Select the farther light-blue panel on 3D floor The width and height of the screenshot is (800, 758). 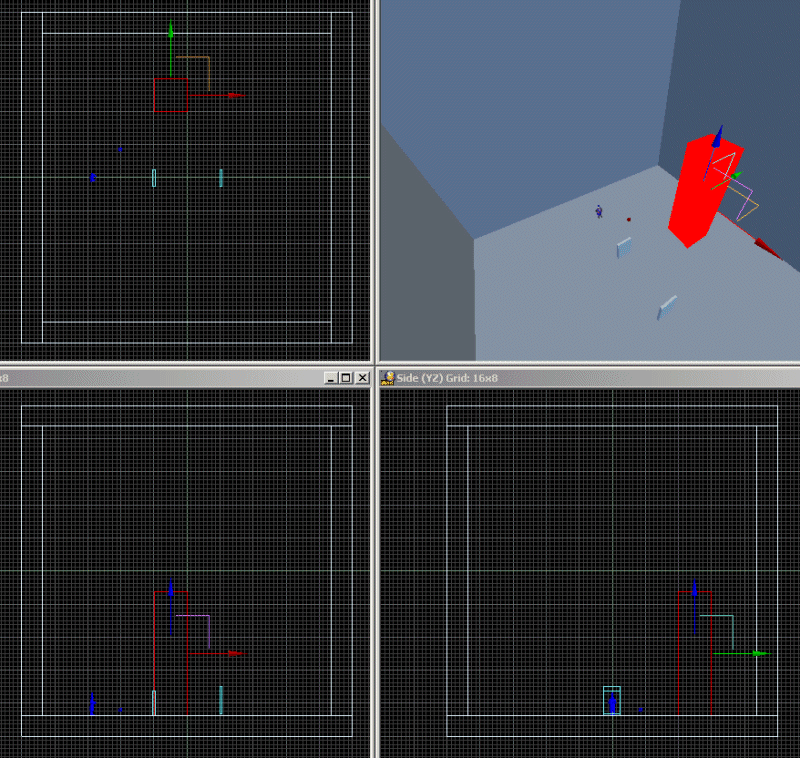[x=624, y=246]
